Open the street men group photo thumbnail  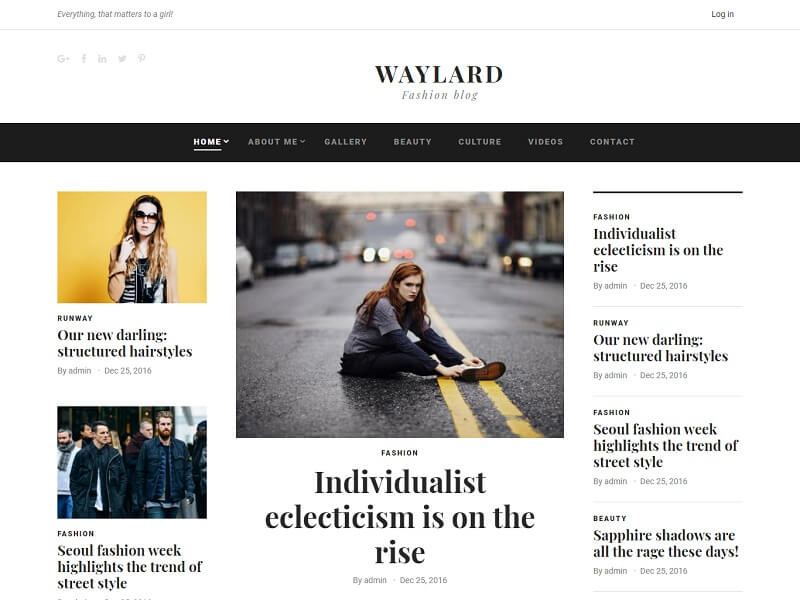click(132, 462)
